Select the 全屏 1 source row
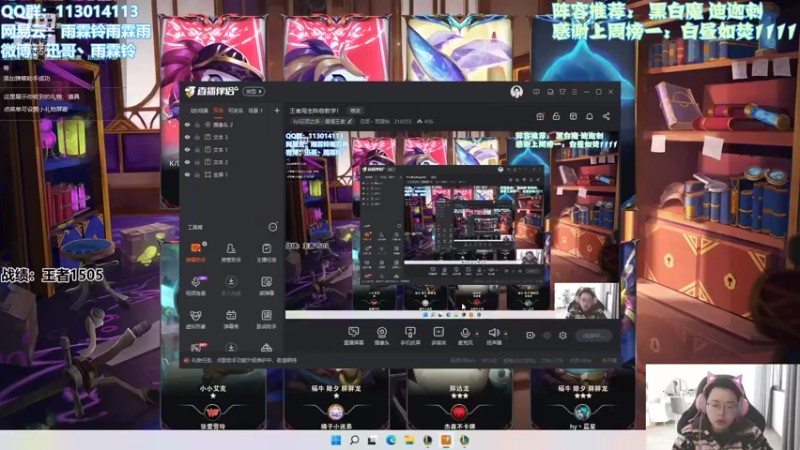Screen dimensions: 800x450 click(x=232, y=174)
